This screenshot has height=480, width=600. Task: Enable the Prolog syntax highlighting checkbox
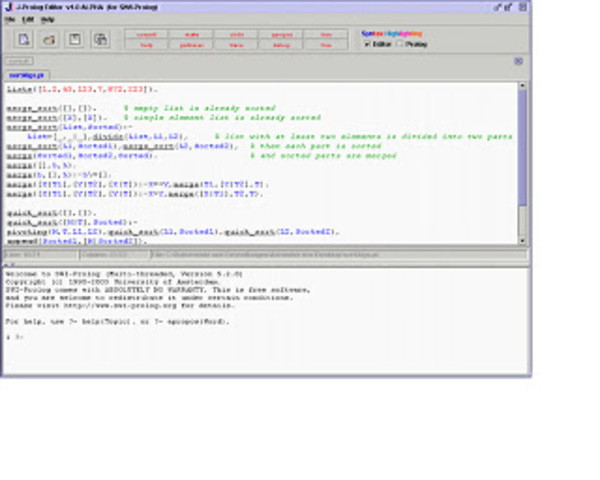pos(400,44)
